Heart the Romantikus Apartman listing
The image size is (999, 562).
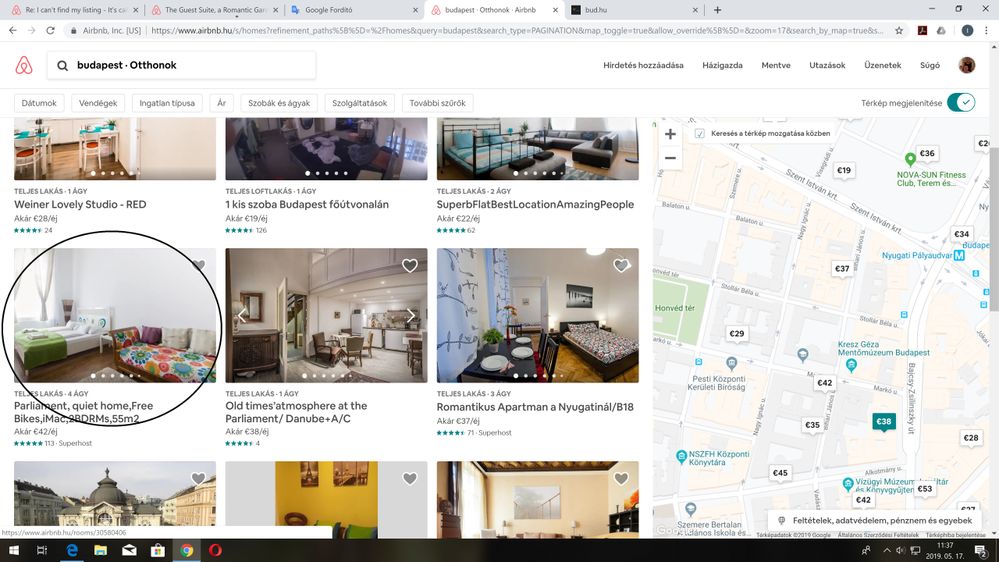(621, 266)
